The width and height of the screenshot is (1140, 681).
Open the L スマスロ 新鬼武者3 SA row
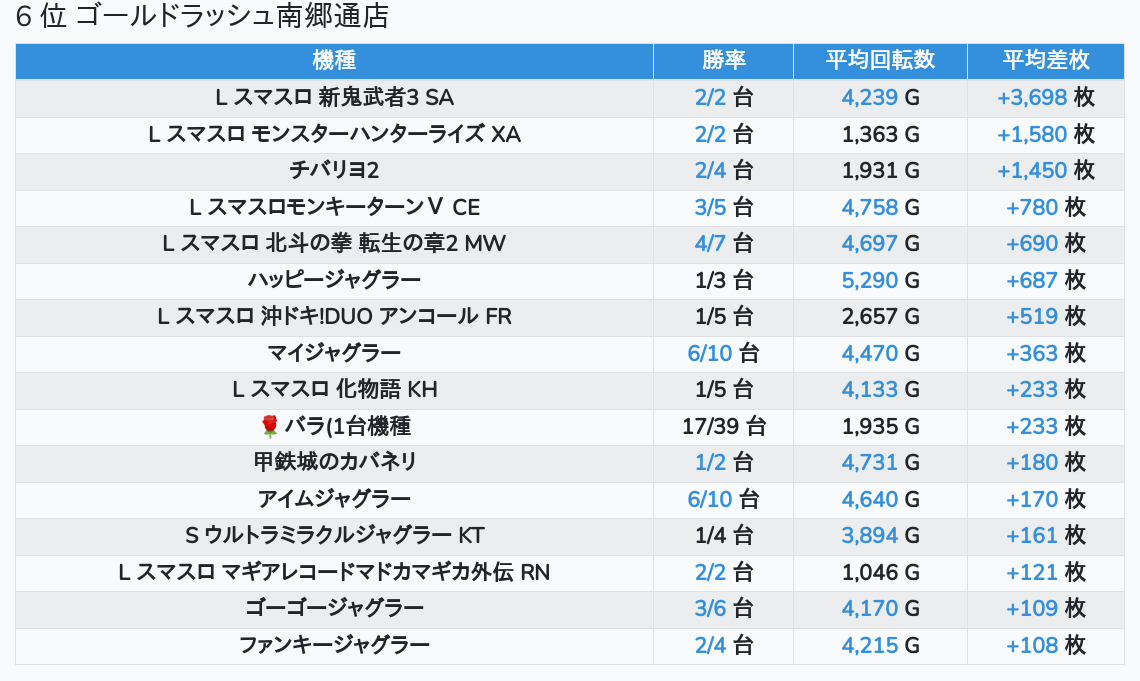pos(334,97)
